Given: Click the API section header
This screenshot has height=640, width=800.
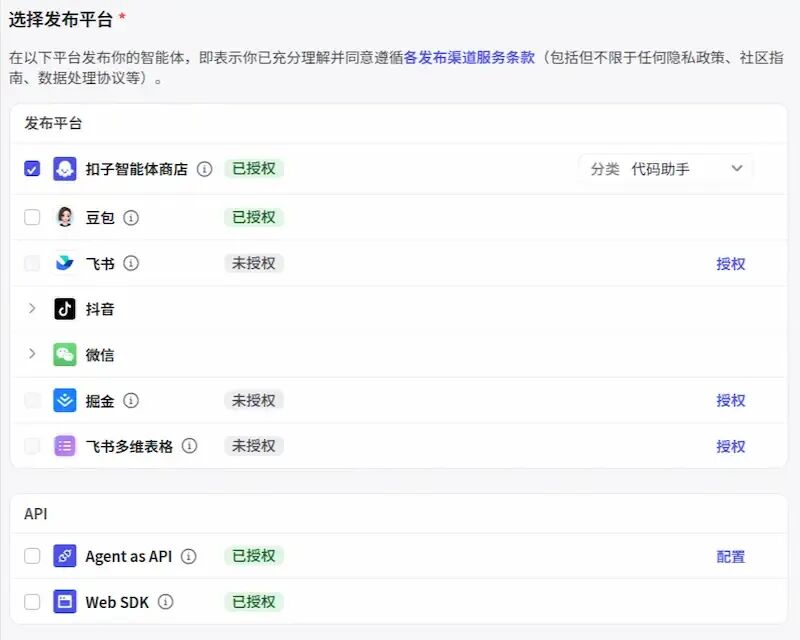Looking at the screenshot, I should tap(36, 513).
